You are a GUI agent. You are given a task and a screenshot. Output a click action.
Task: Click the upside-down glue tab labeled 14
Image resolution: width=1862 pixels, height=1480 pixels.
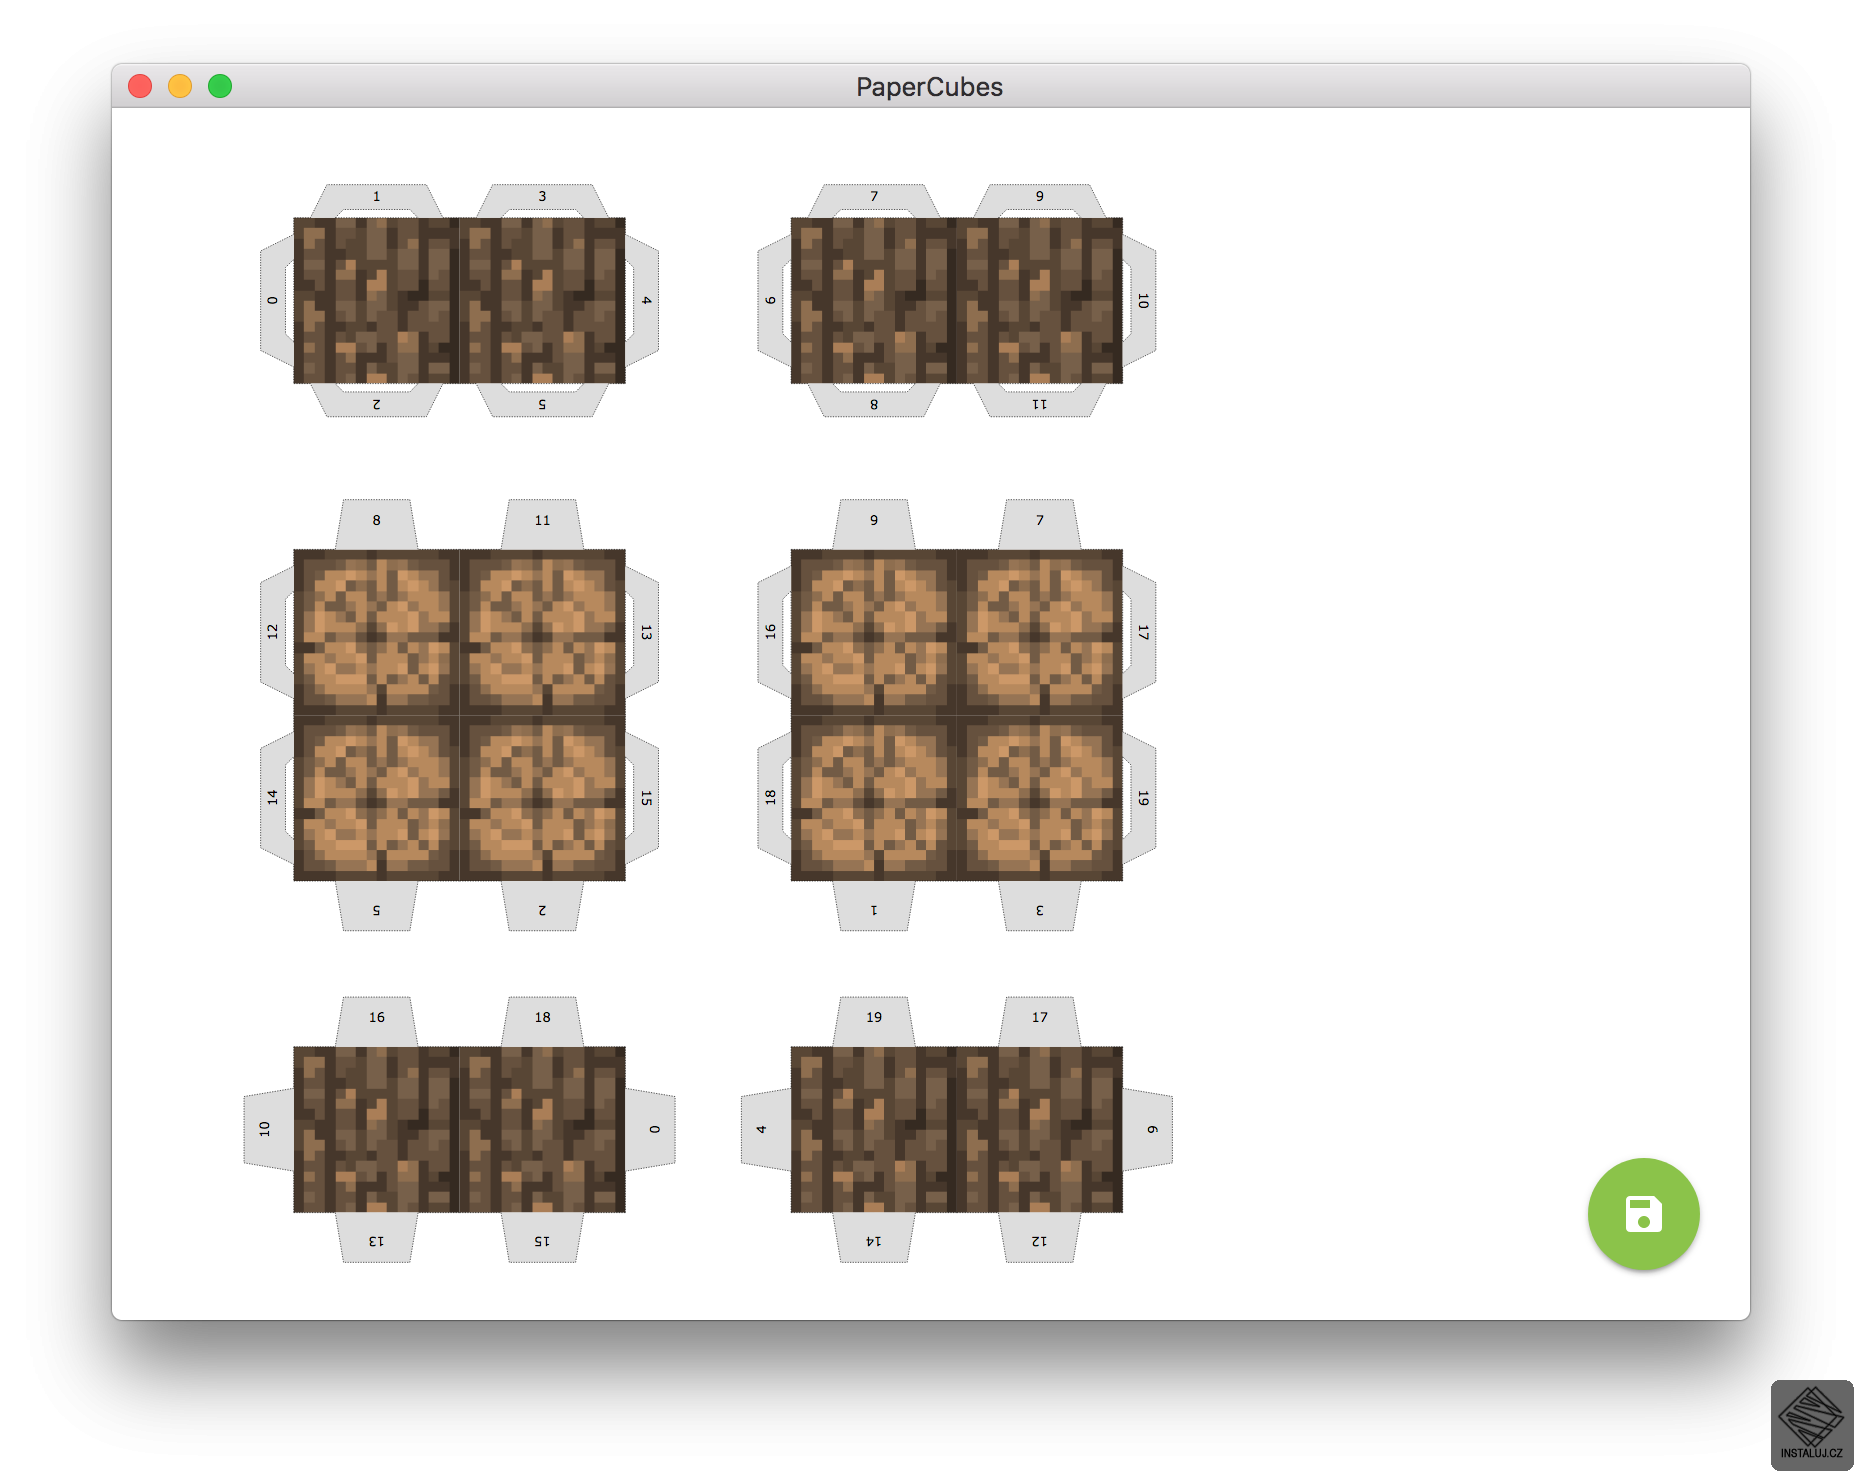[874, 1238]
